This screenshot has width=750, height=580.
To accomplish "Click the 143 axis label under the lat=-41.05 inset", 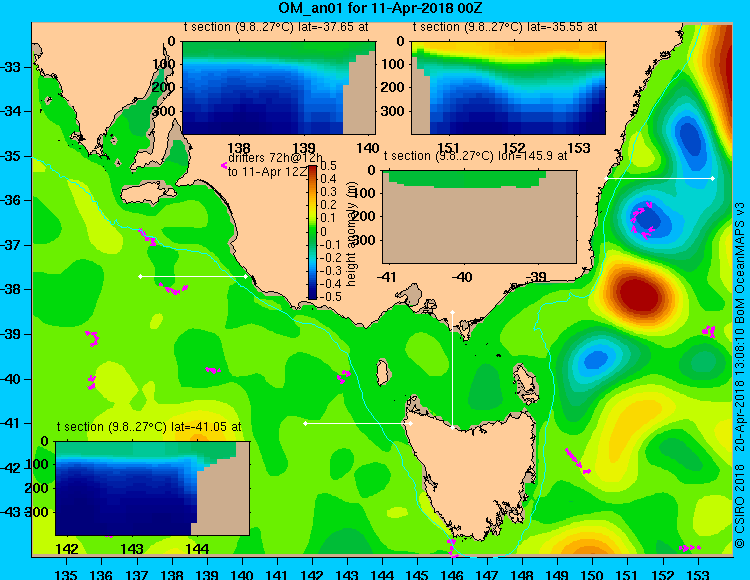I will pos(132,548).
